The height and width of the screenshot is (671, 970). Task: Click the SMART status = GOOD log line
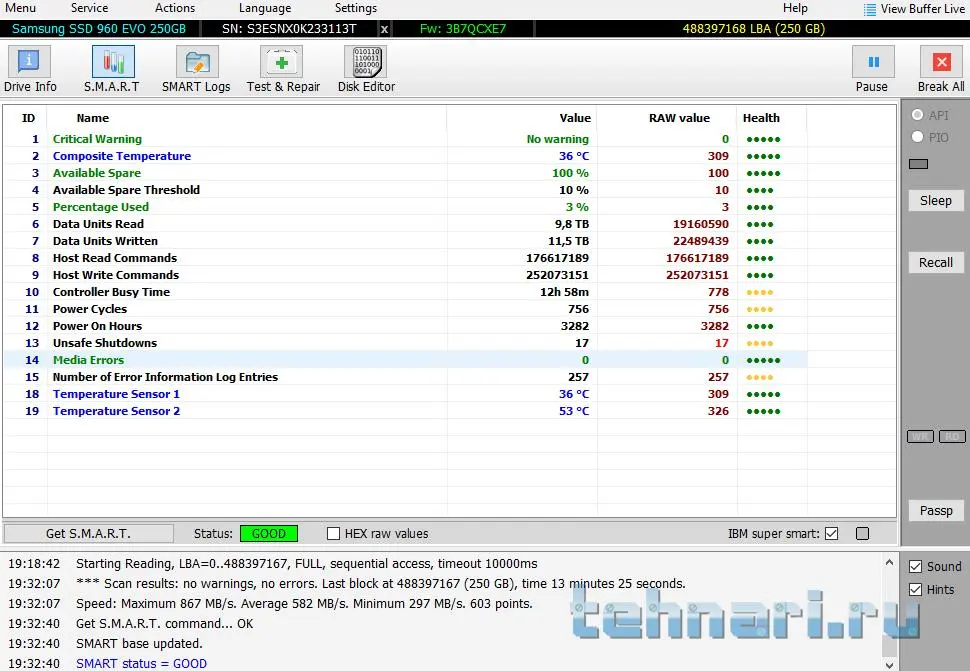coord(141,664)
